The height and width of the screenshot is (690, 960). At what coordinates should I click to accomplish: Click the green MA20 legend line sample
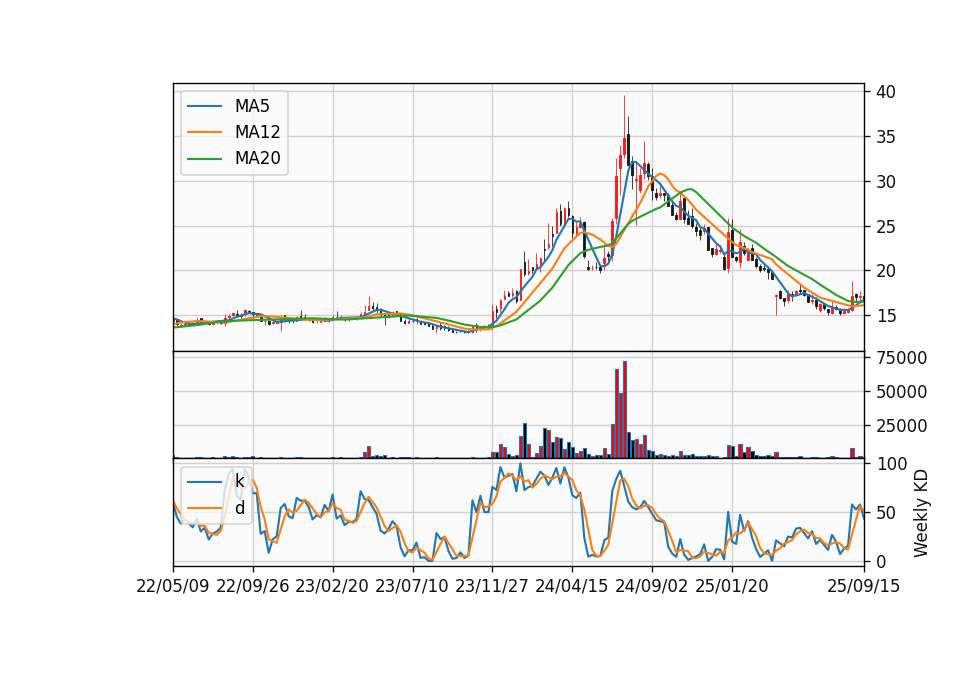204,158
